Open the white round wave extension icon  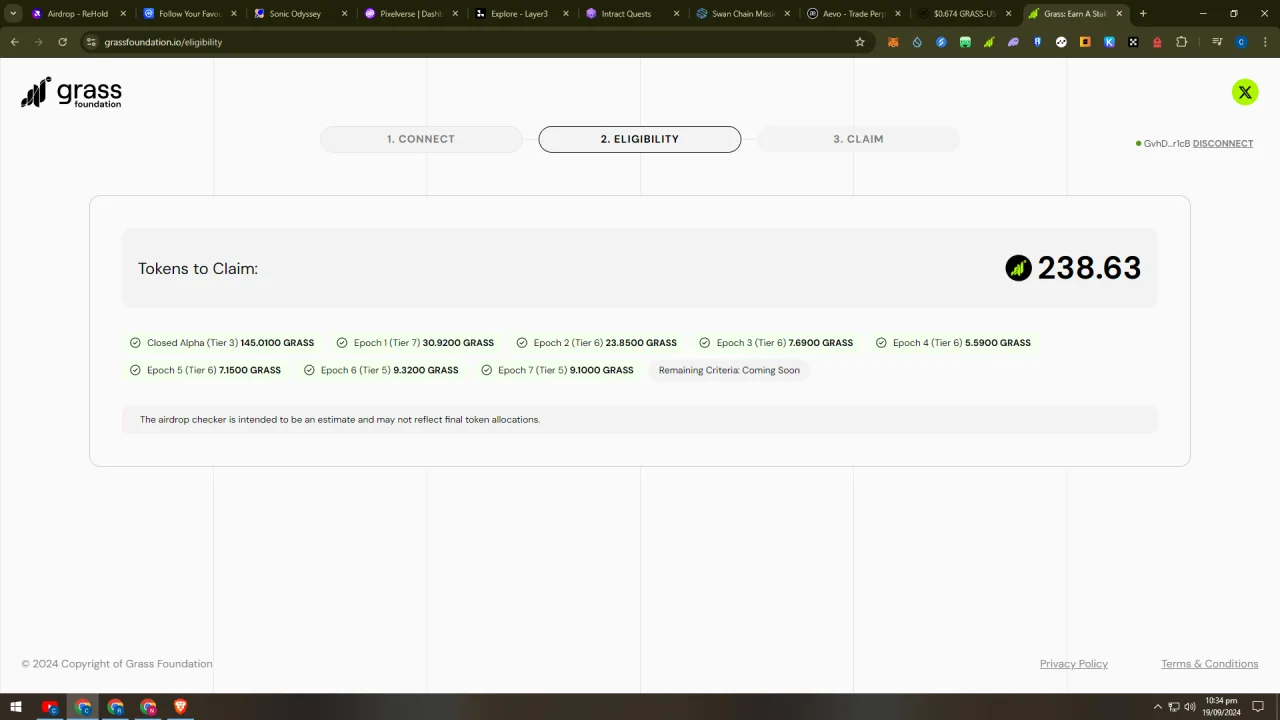tap(1061, 42)
